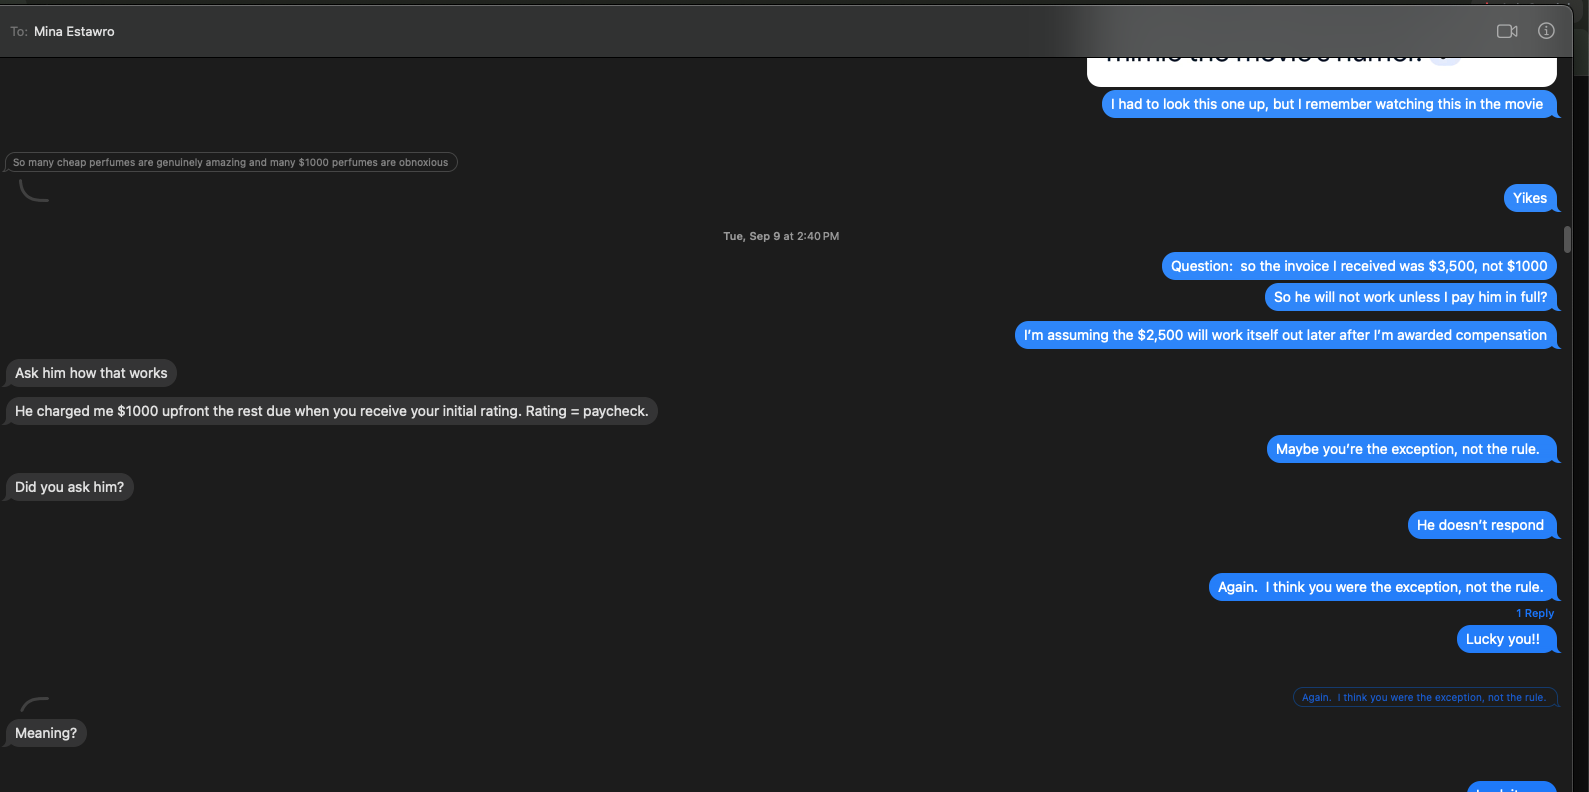1589x792 pixels.
Task: Select the 'Ask him how that works' message
Action: 91,373
